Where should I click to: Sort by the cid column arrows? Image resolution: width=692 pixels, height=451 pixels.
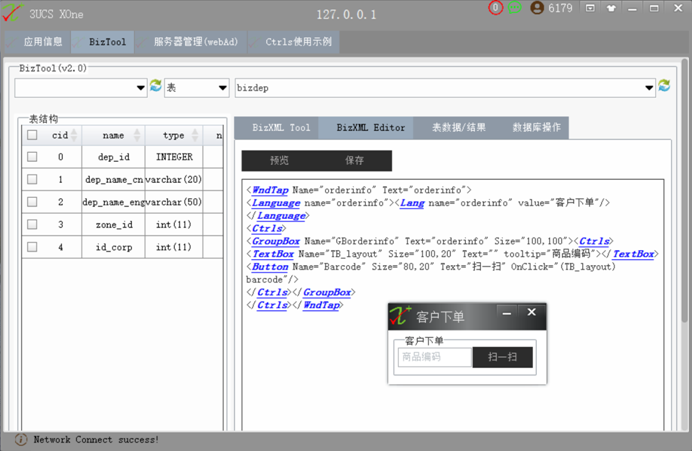click(x=74, y=135)
